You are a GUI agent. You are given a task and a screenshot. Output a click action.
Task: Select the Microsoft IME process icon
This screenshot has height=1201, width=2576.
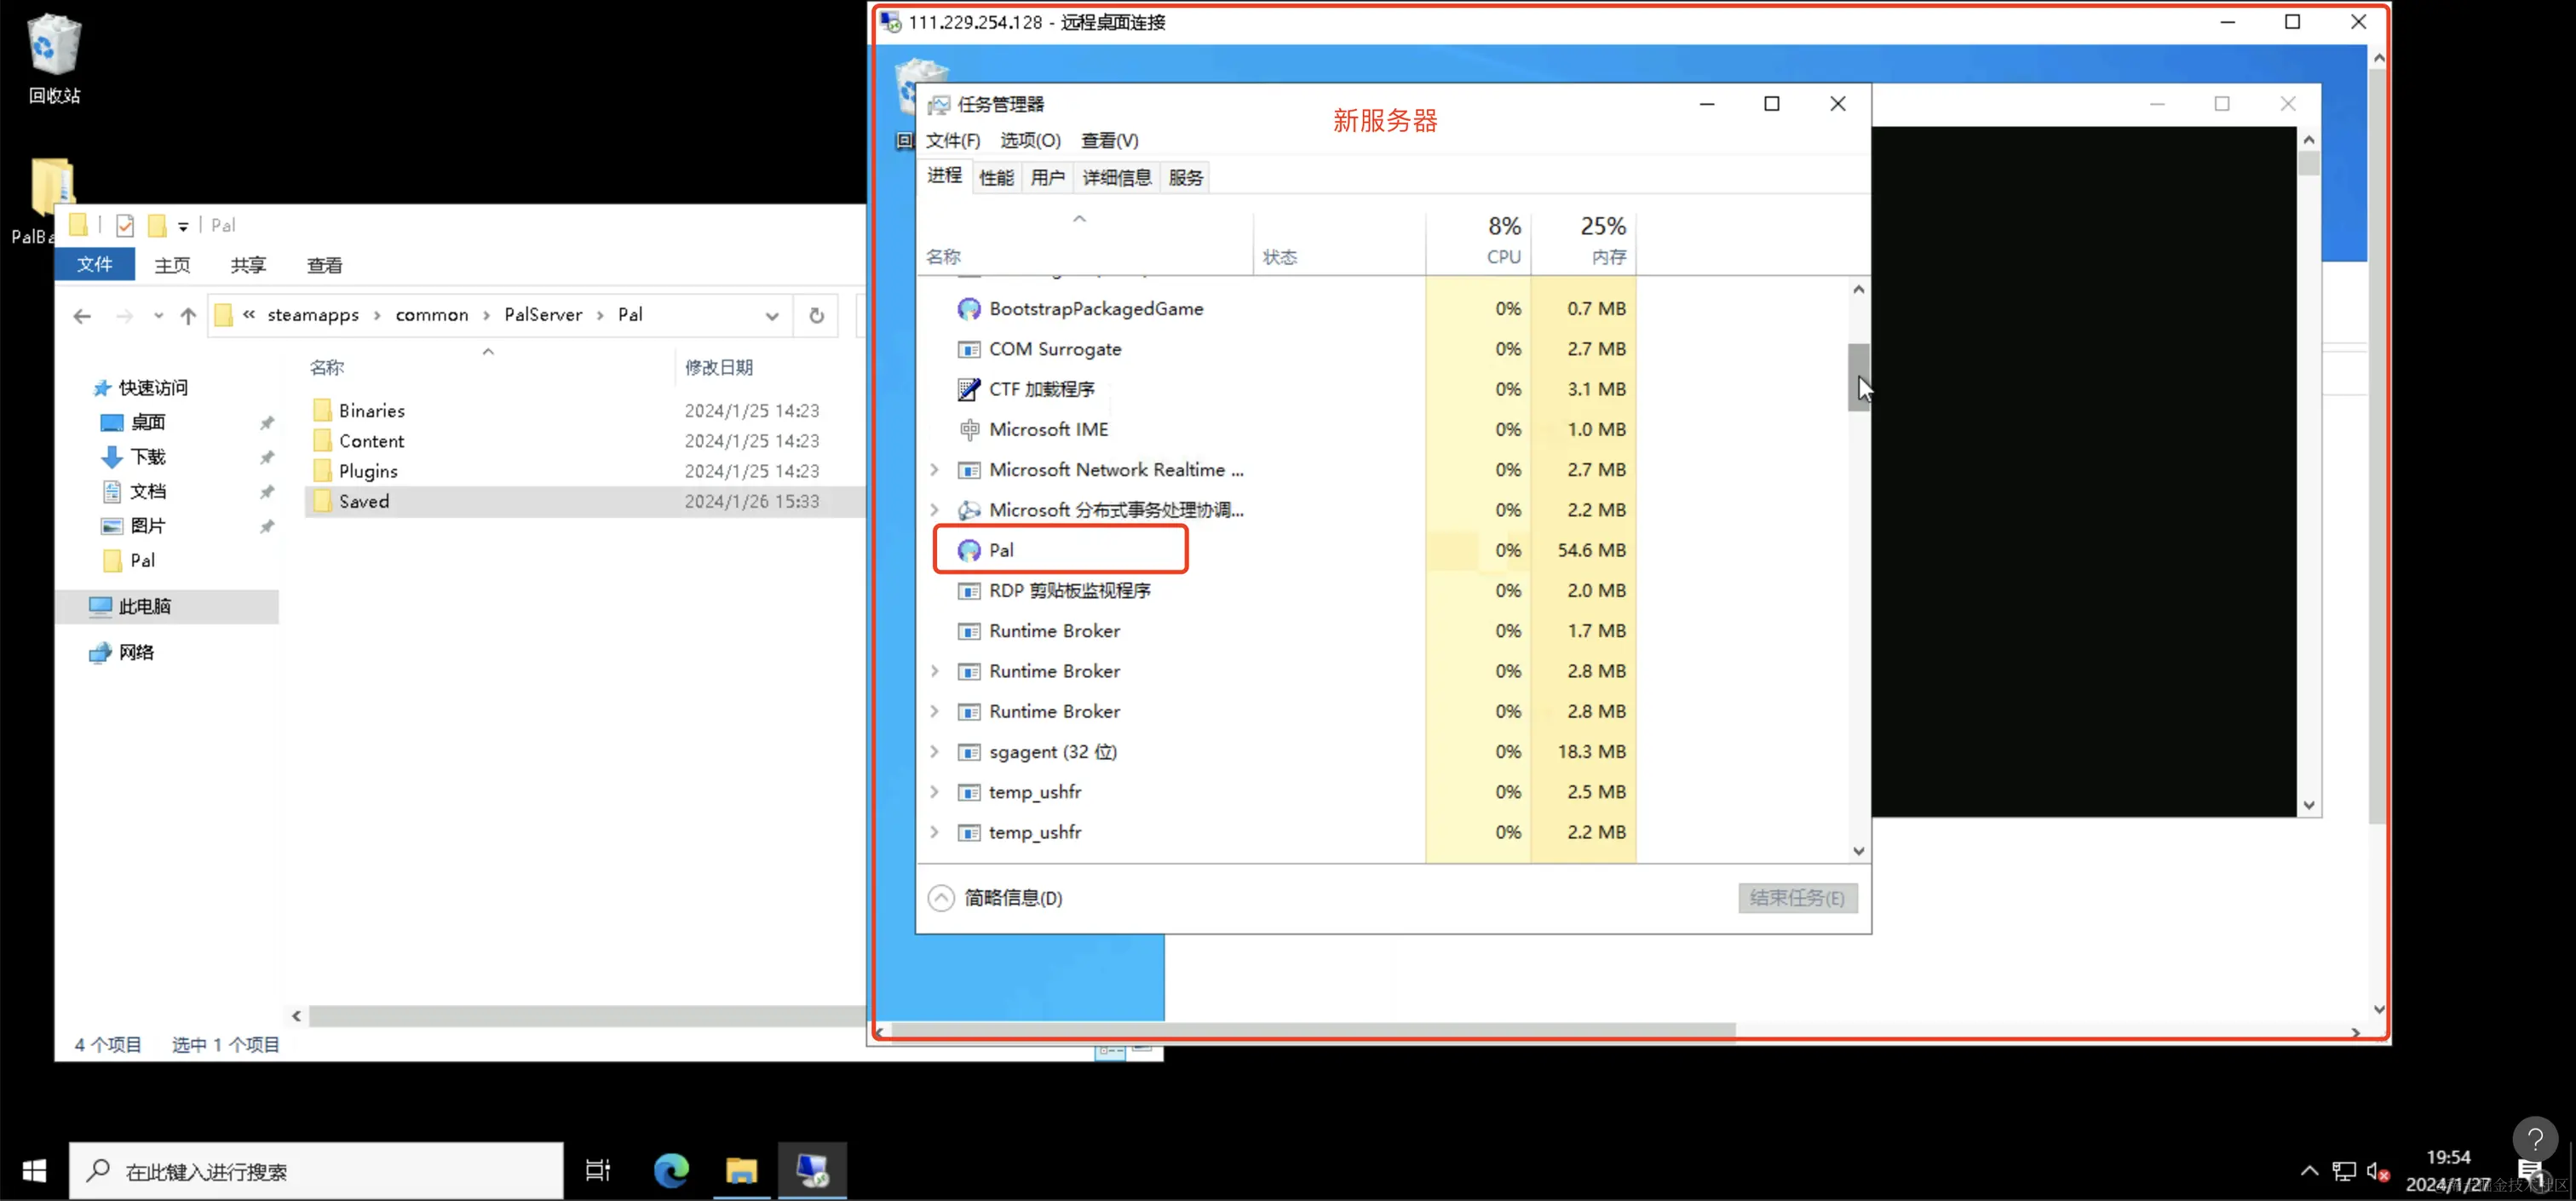tap(969, 430)
